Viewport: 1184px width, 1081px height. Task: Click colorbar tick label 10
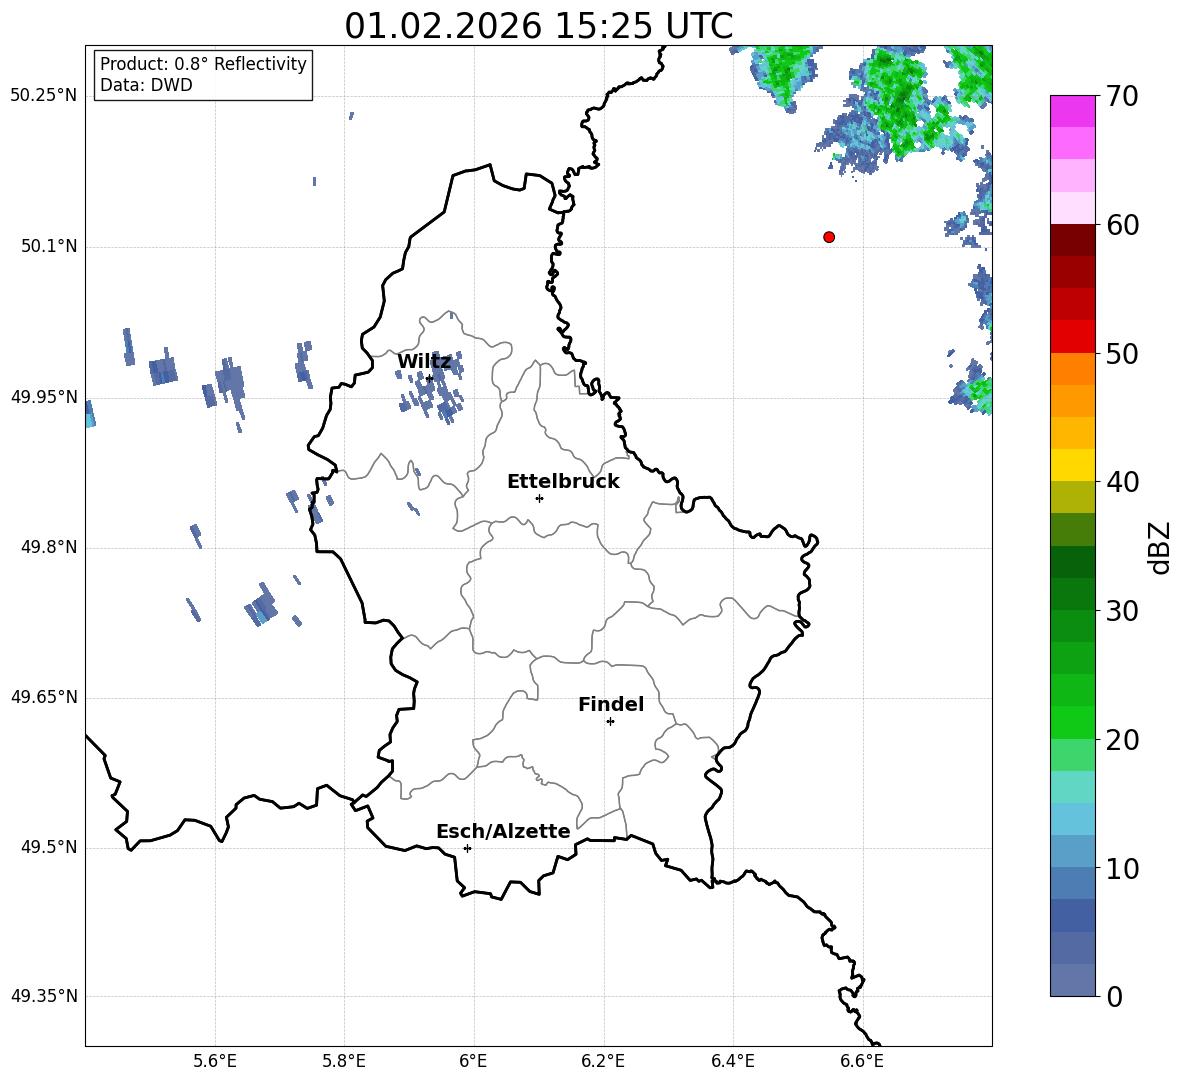click(x=1122, y=868)
